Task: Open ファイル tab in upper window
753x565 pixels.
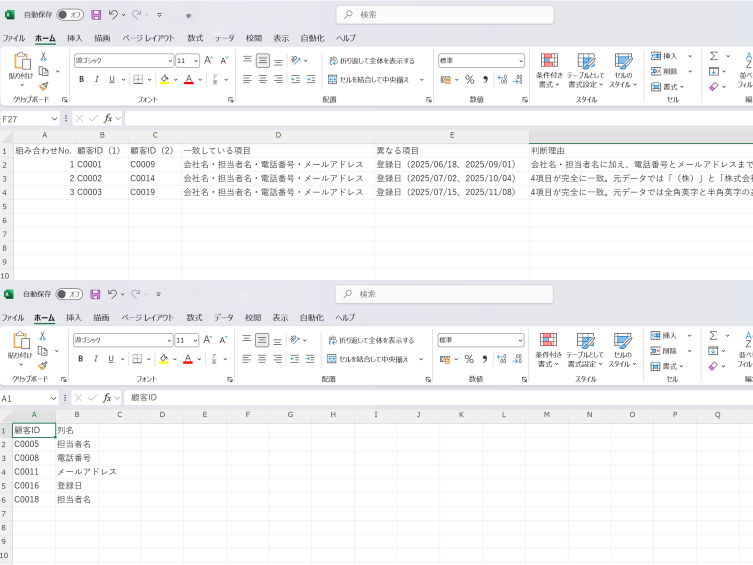Action: (x=13, y=38)
